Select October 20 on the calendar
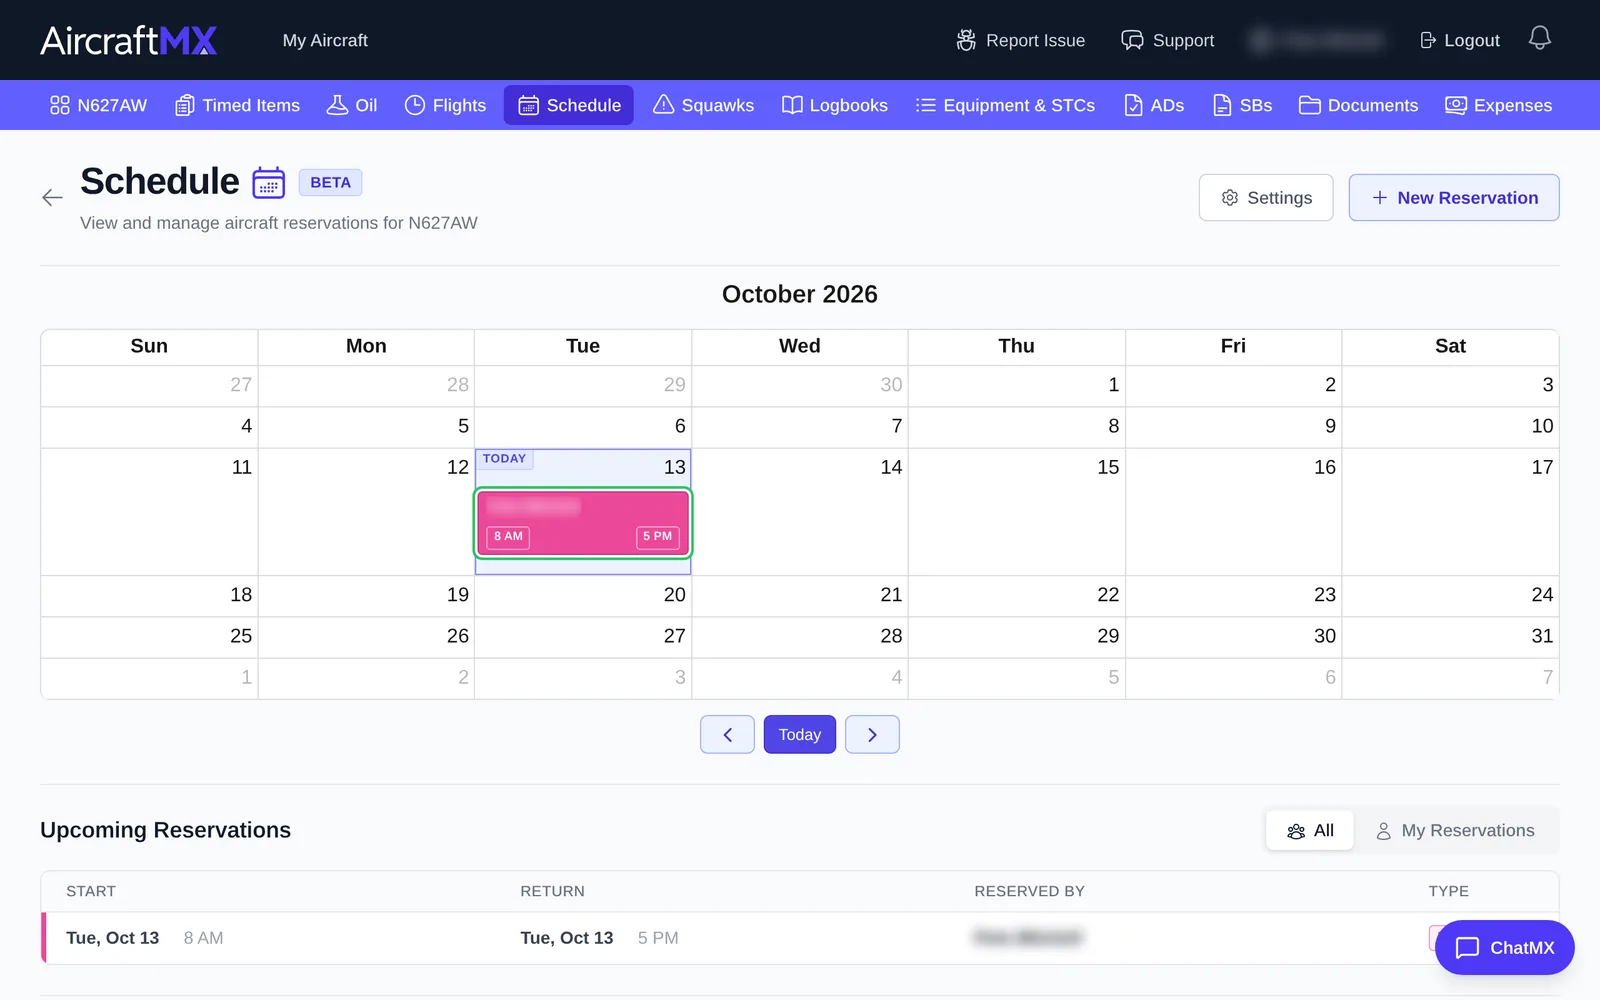This screenshot has width=1600, height=1000. (x=583, y=596)
